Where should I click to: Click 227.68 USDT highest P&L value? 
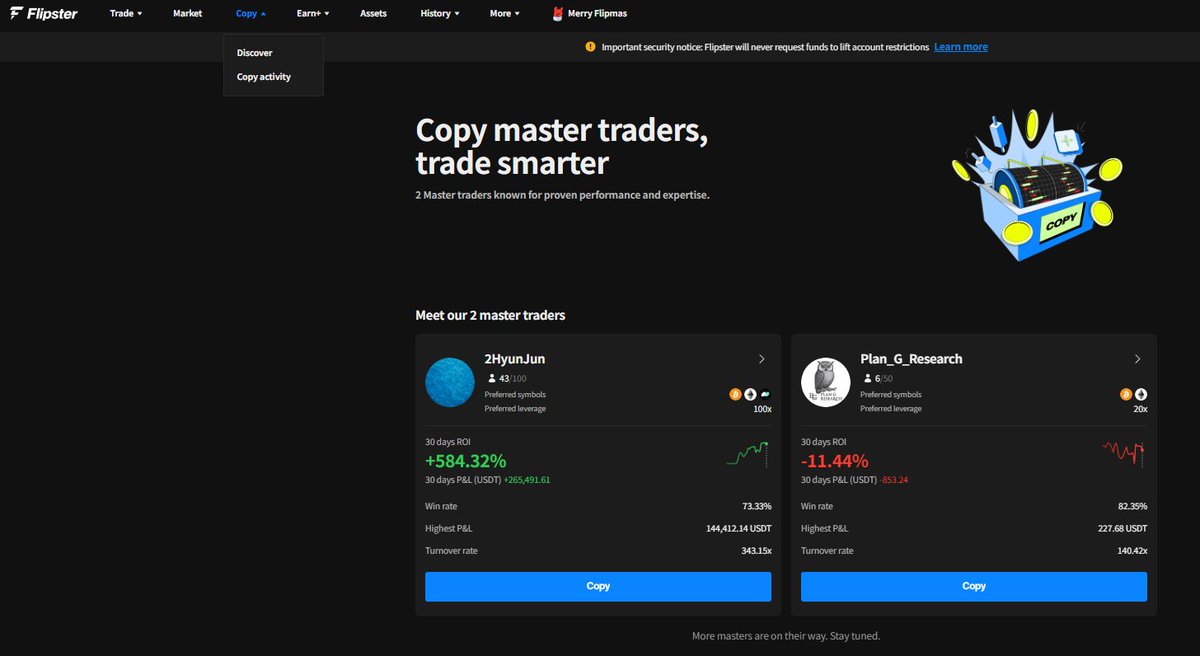point(1123,528)
